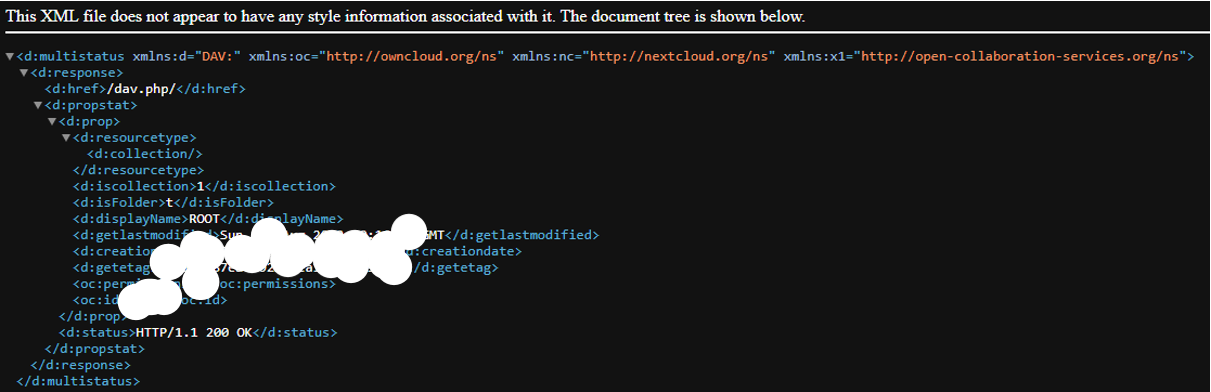Click the closing /d:response tag
Viewport: 1211px width, 392px height.
coord(81,364)
